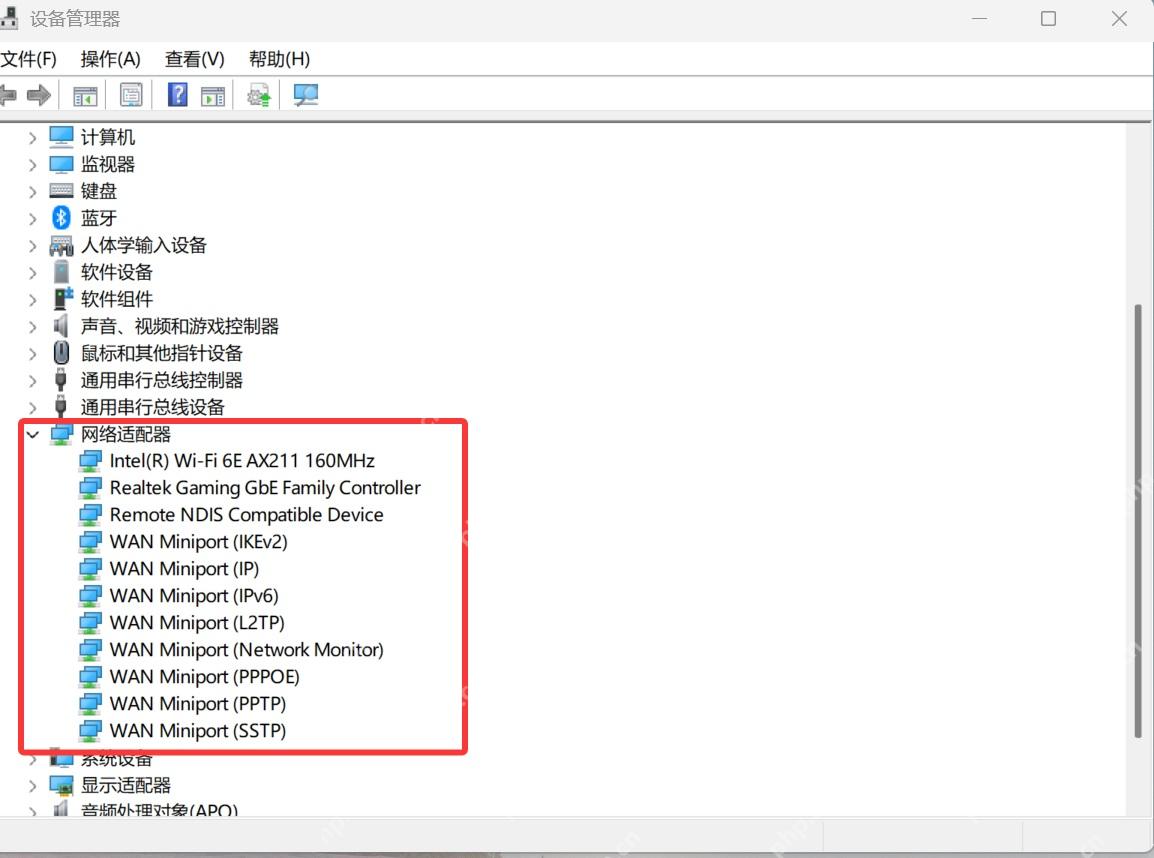This screenshot has height=858, width=1154.
Task: Select 声音、视频和游戏控制器 label
Action: [180, 326]
